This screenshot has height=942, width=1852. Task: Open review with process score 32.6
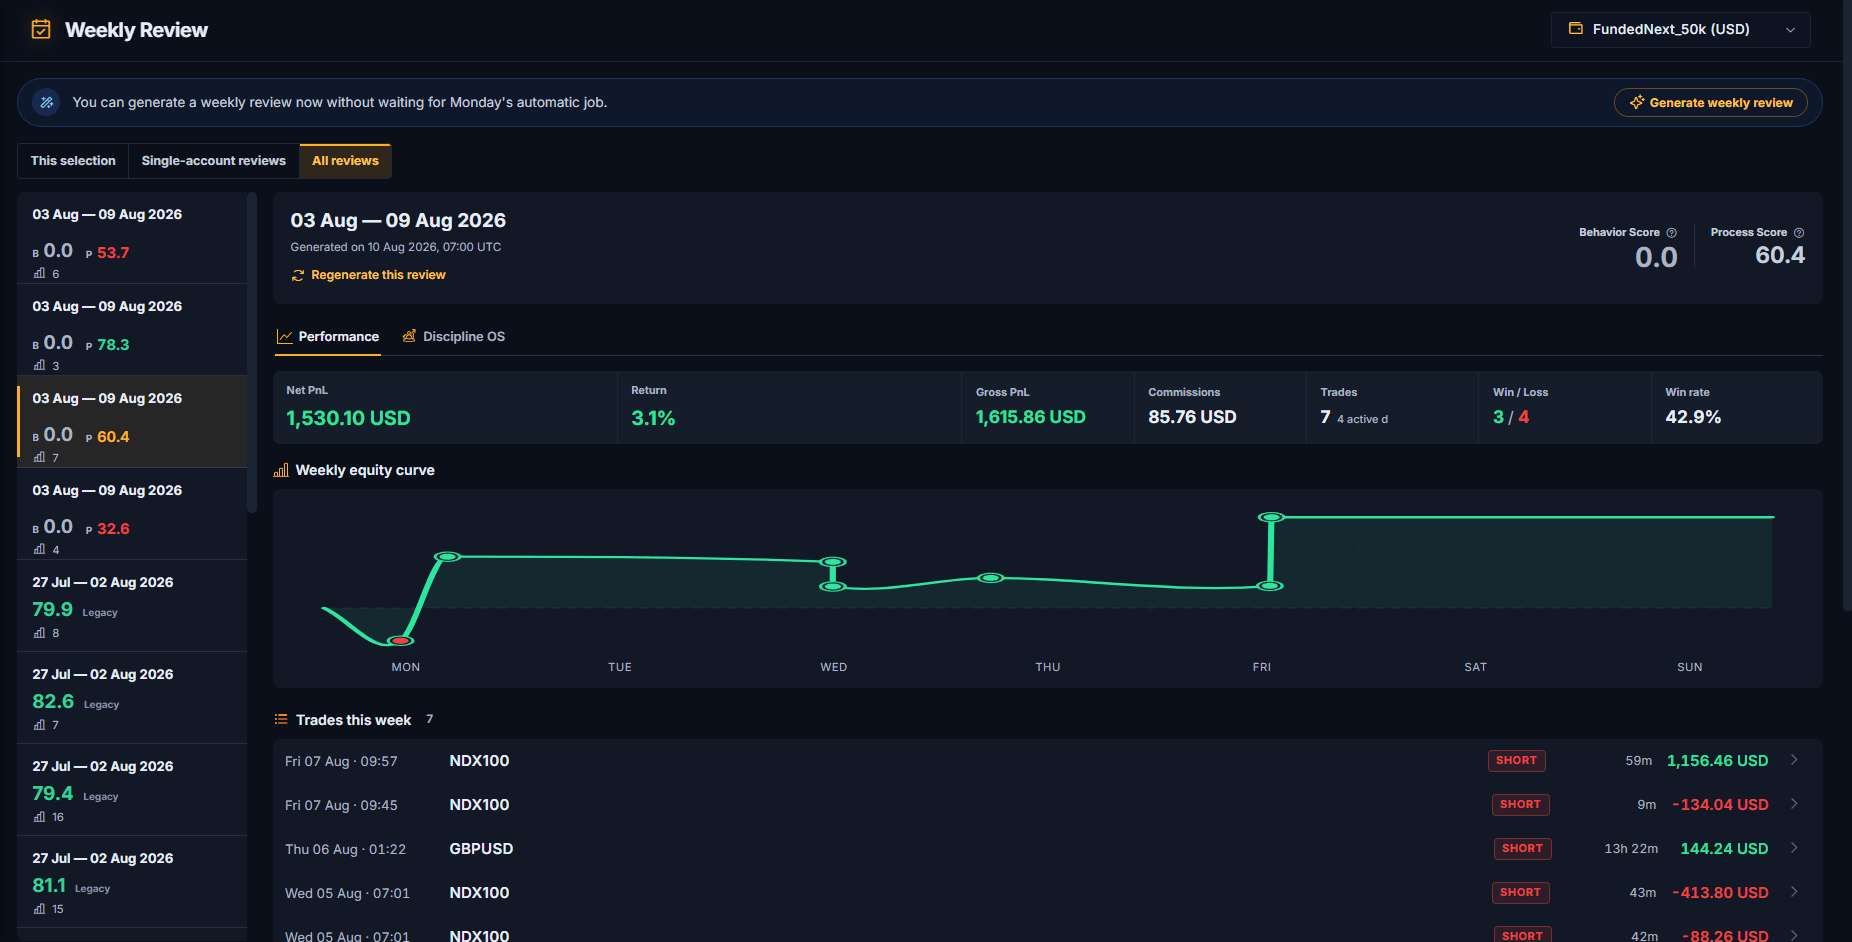(x=132, y=514)
